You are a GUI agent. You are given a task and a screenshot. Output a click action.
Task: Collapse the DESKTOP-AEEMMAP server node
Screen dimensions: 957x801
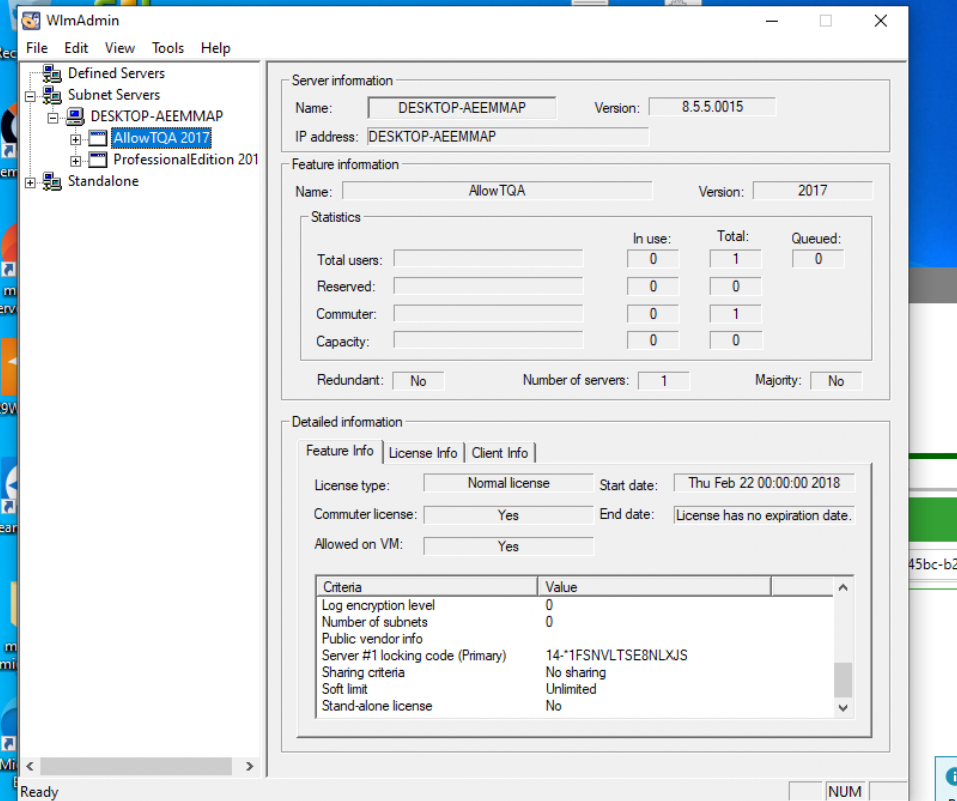point(53,118)
